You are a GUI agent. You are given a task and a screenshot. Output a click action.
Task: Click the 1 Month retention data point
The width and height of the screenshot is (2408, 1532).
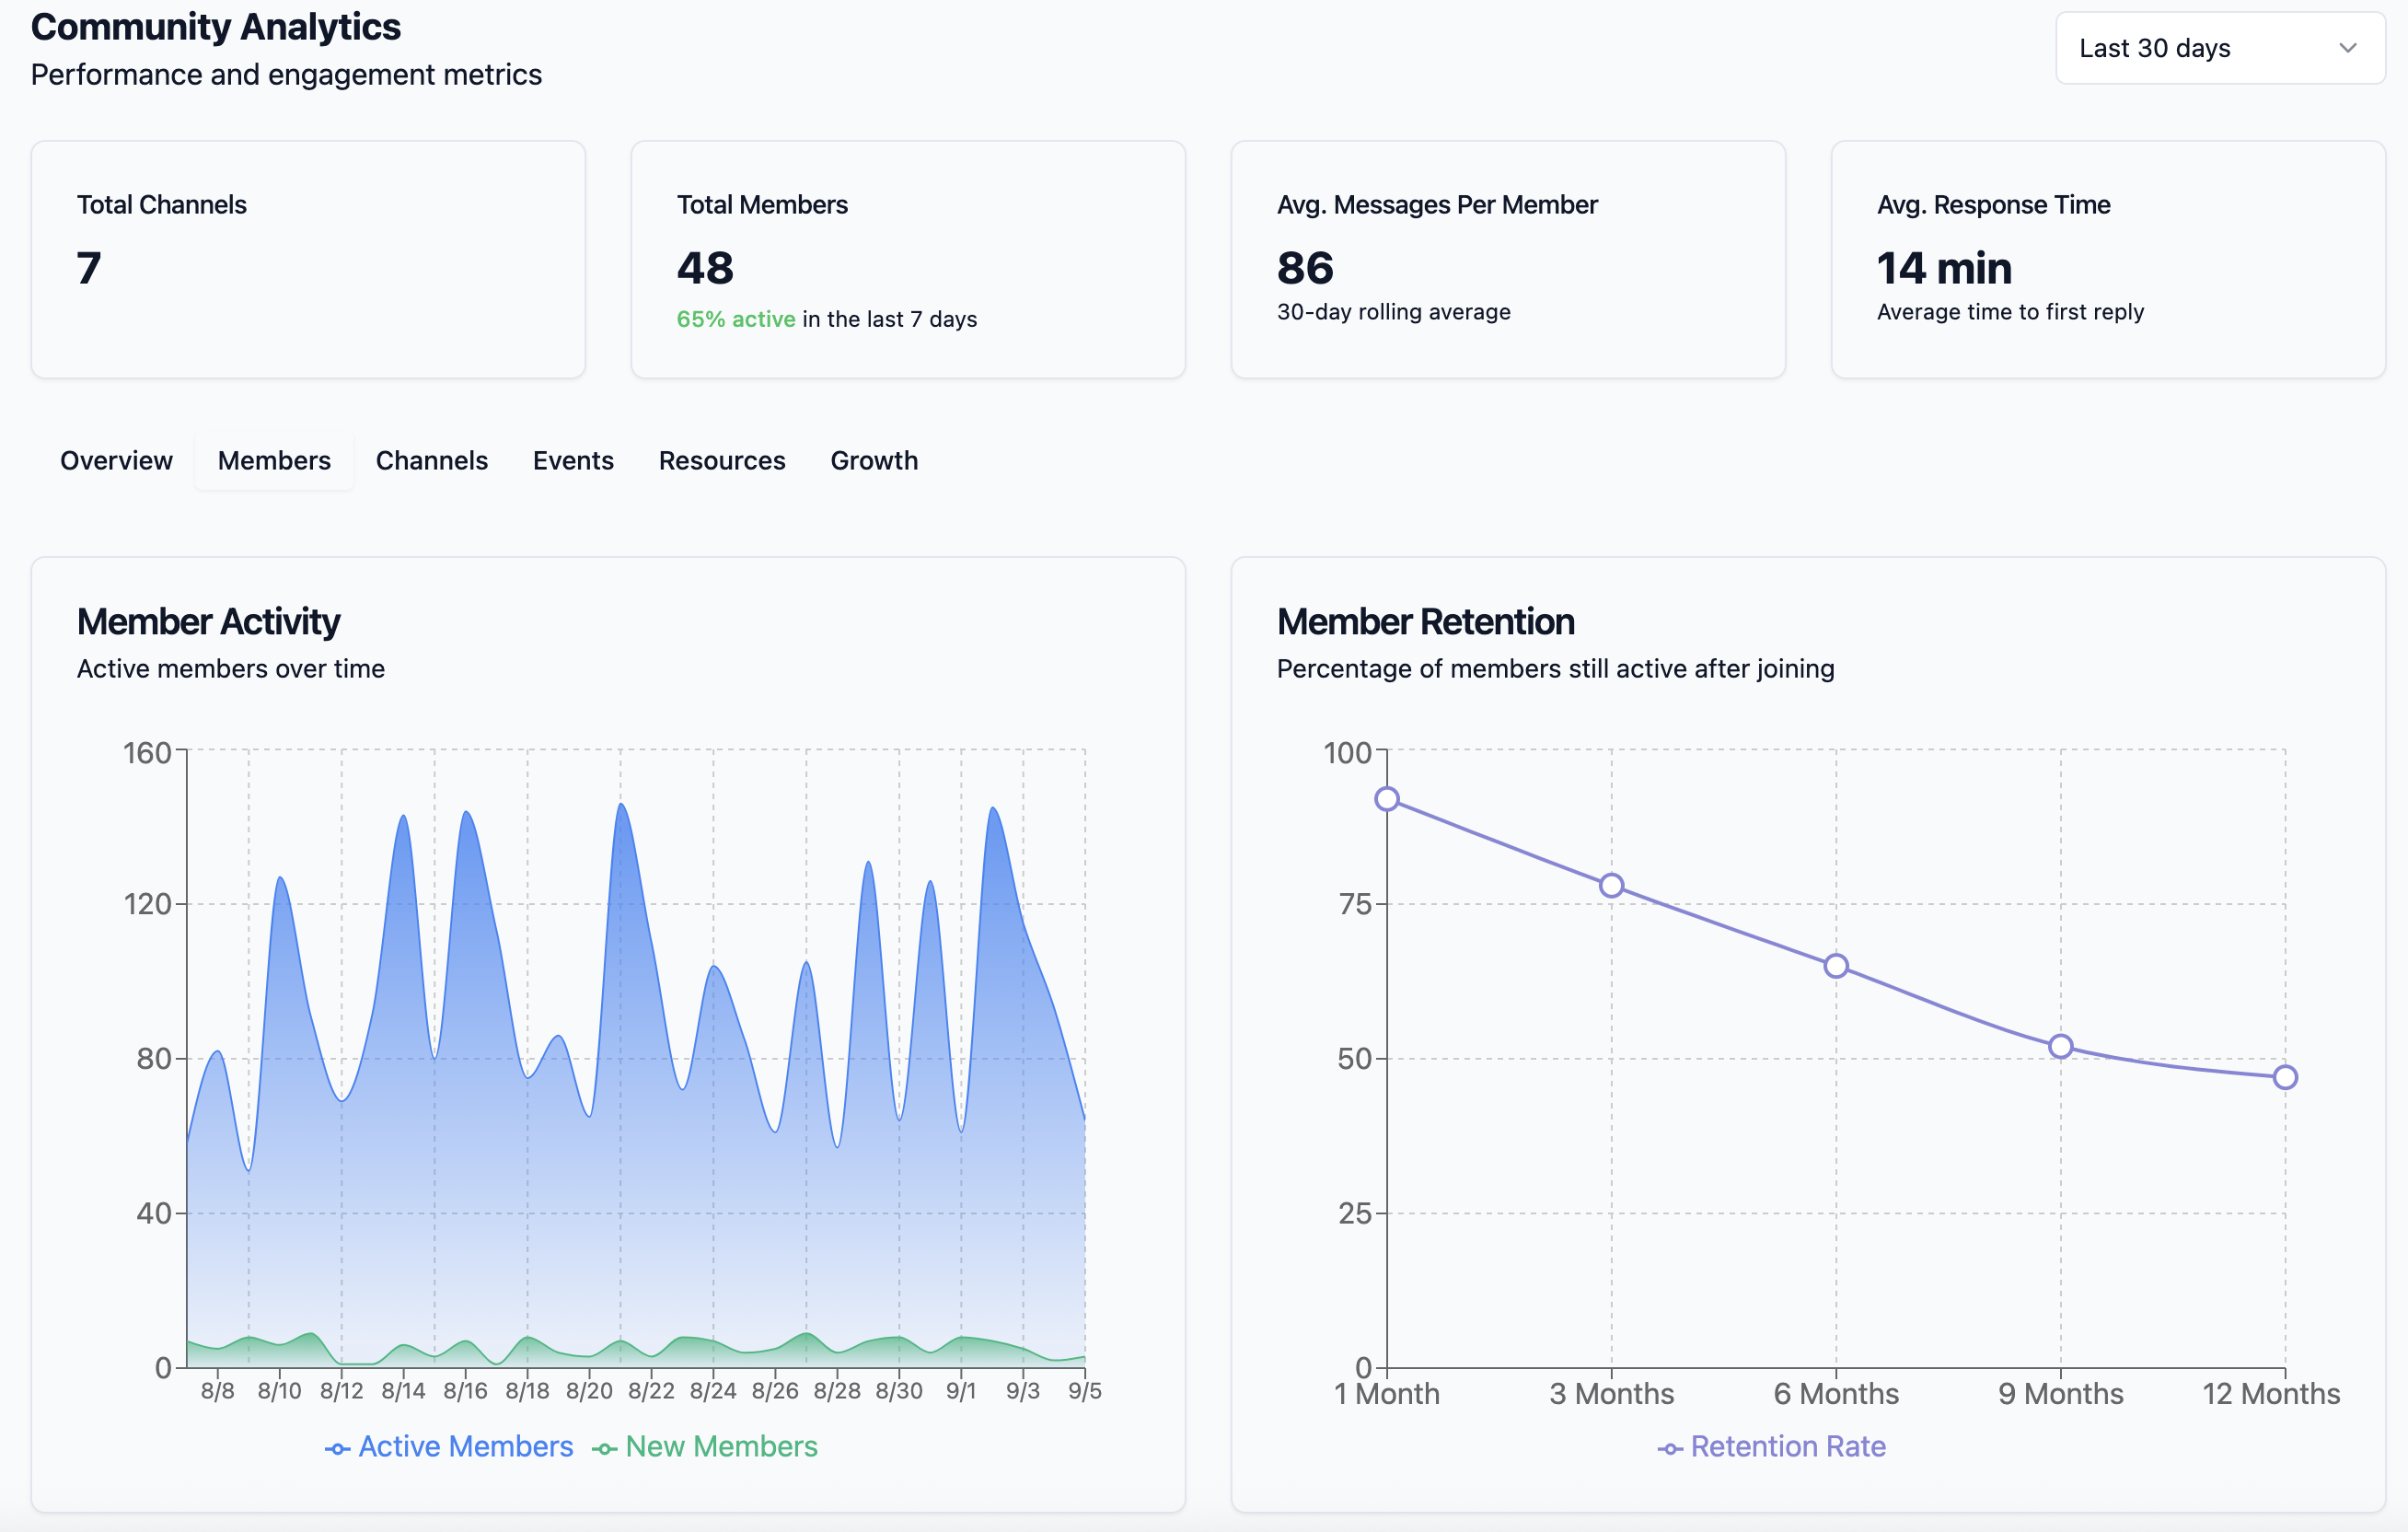click(x=1387, y=799)
